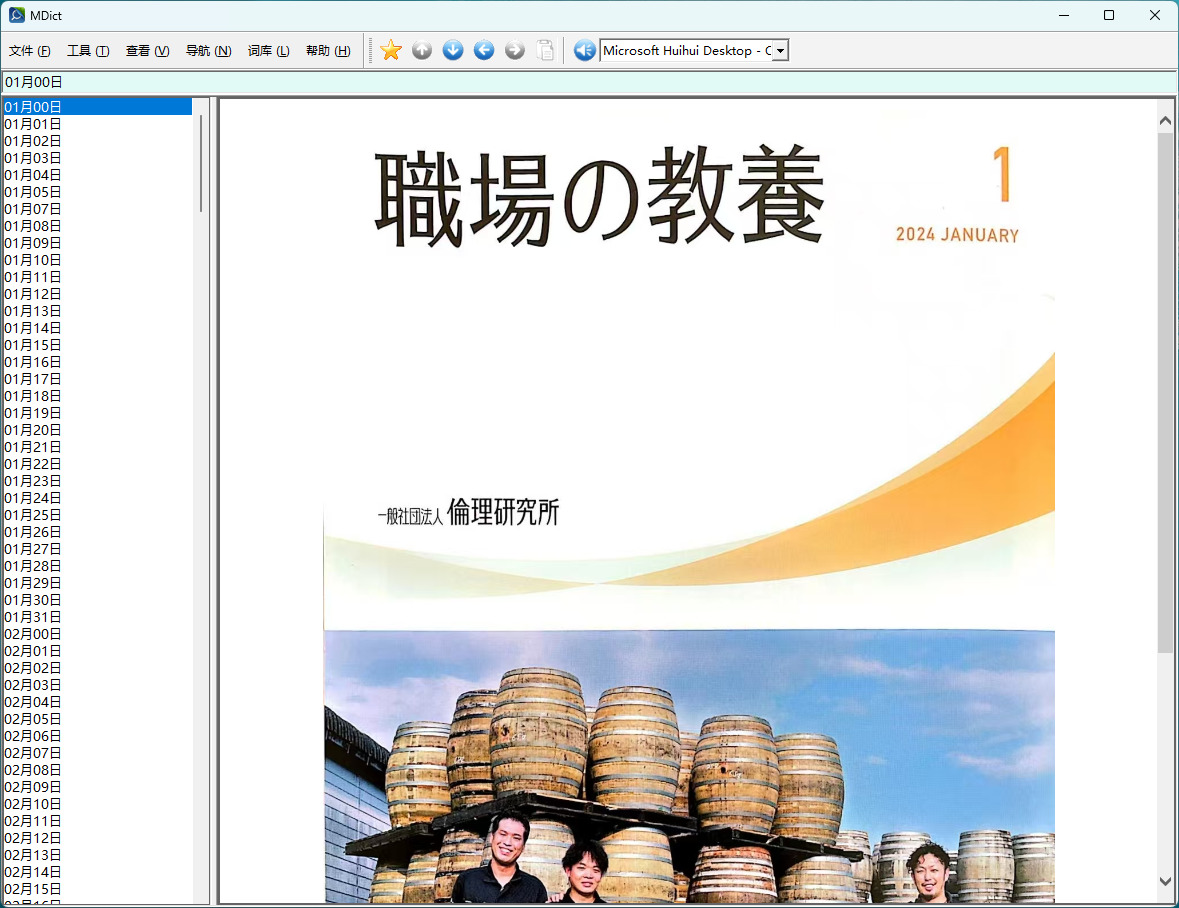Expand the Microsoft Huihui Desktop voice dropdown
This screenshot has width=1179, height=908.
780,50
